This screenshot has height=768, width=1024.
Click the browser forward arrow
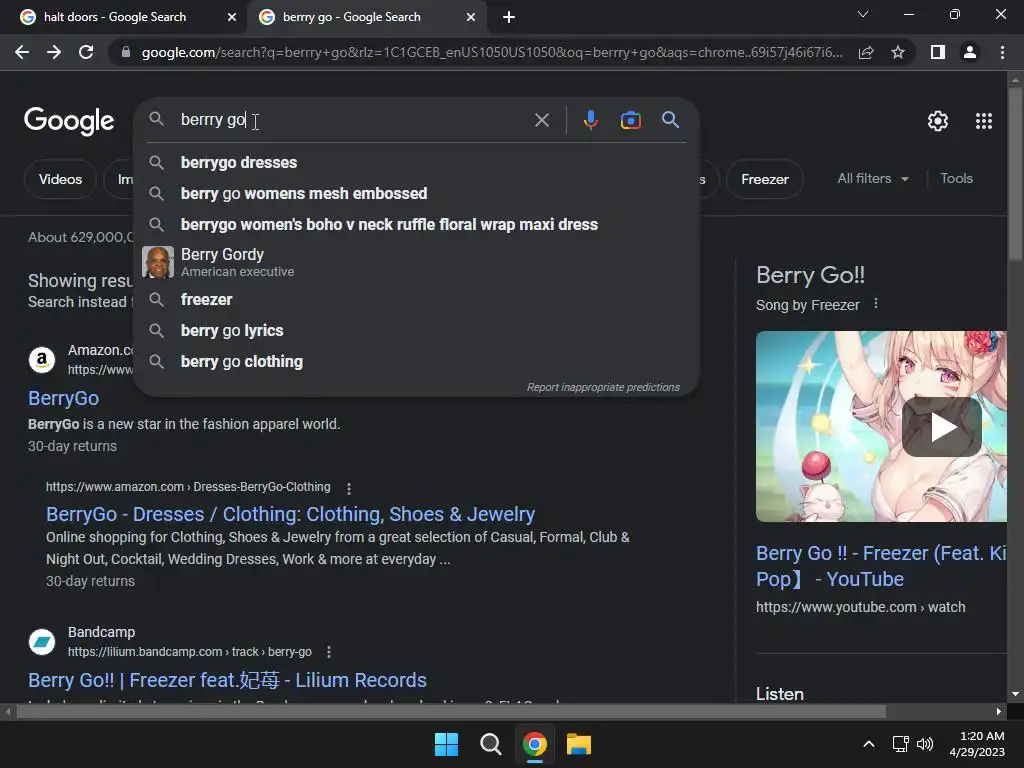coord(54,52)
